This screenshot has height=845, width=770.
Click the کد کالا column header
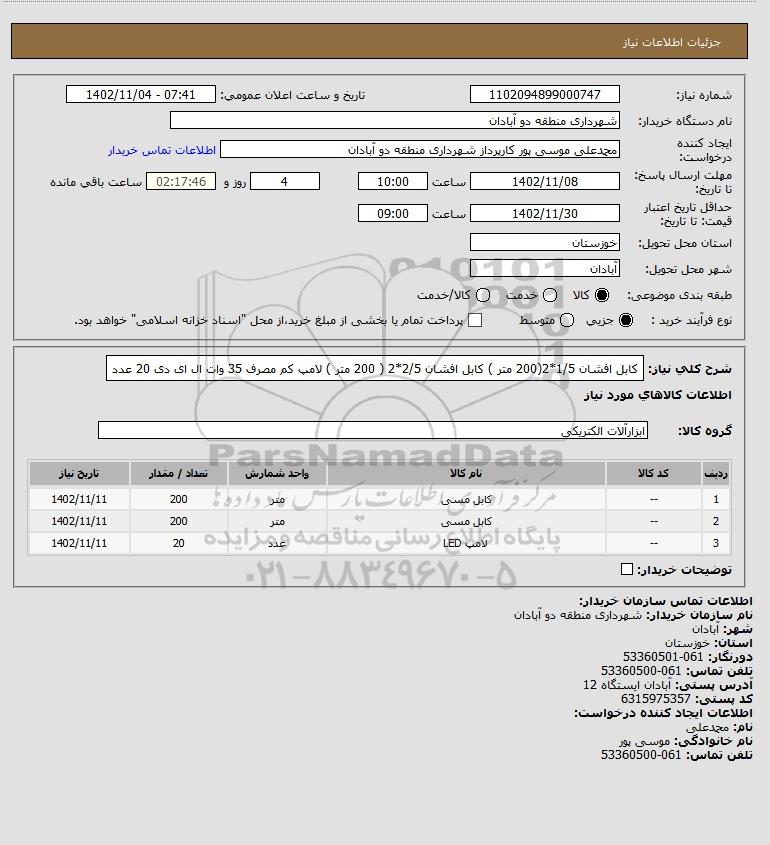click(x=654, y=474)
